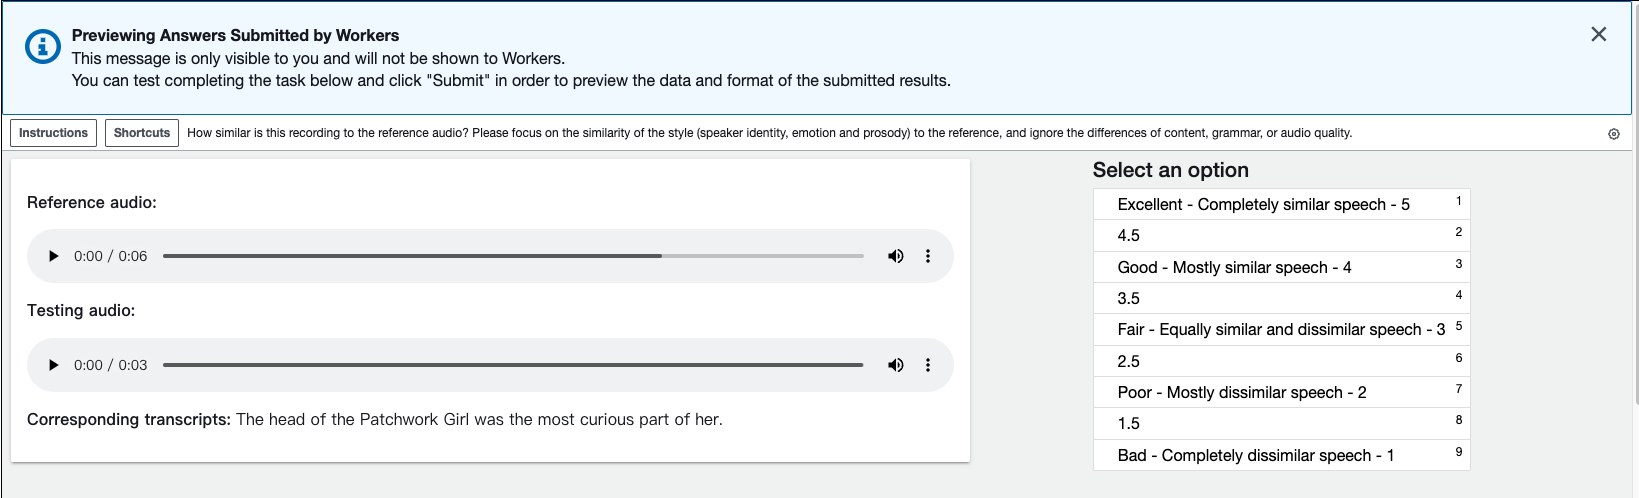Dismiss the preview message banner
The width and height of the screenshot is (1639, 498).
click(1598, 35)
